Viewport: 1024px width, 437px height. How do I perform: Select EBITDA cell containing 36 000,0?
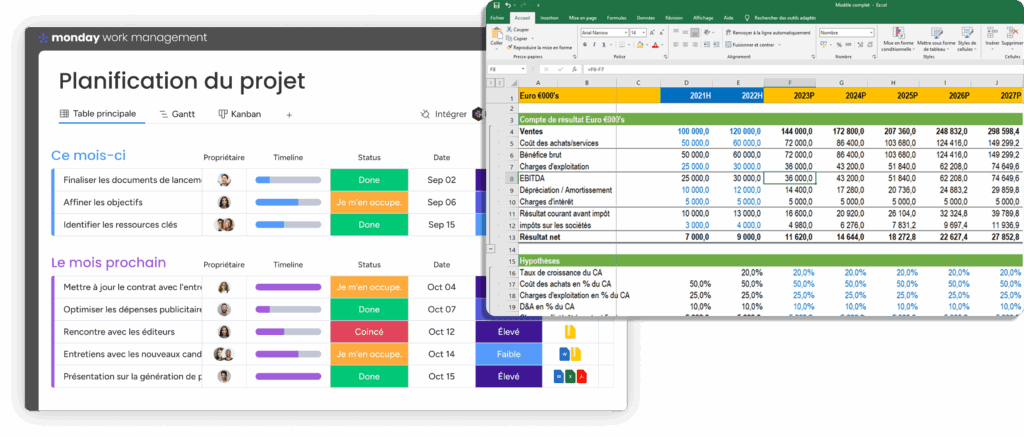coord(789,178)
